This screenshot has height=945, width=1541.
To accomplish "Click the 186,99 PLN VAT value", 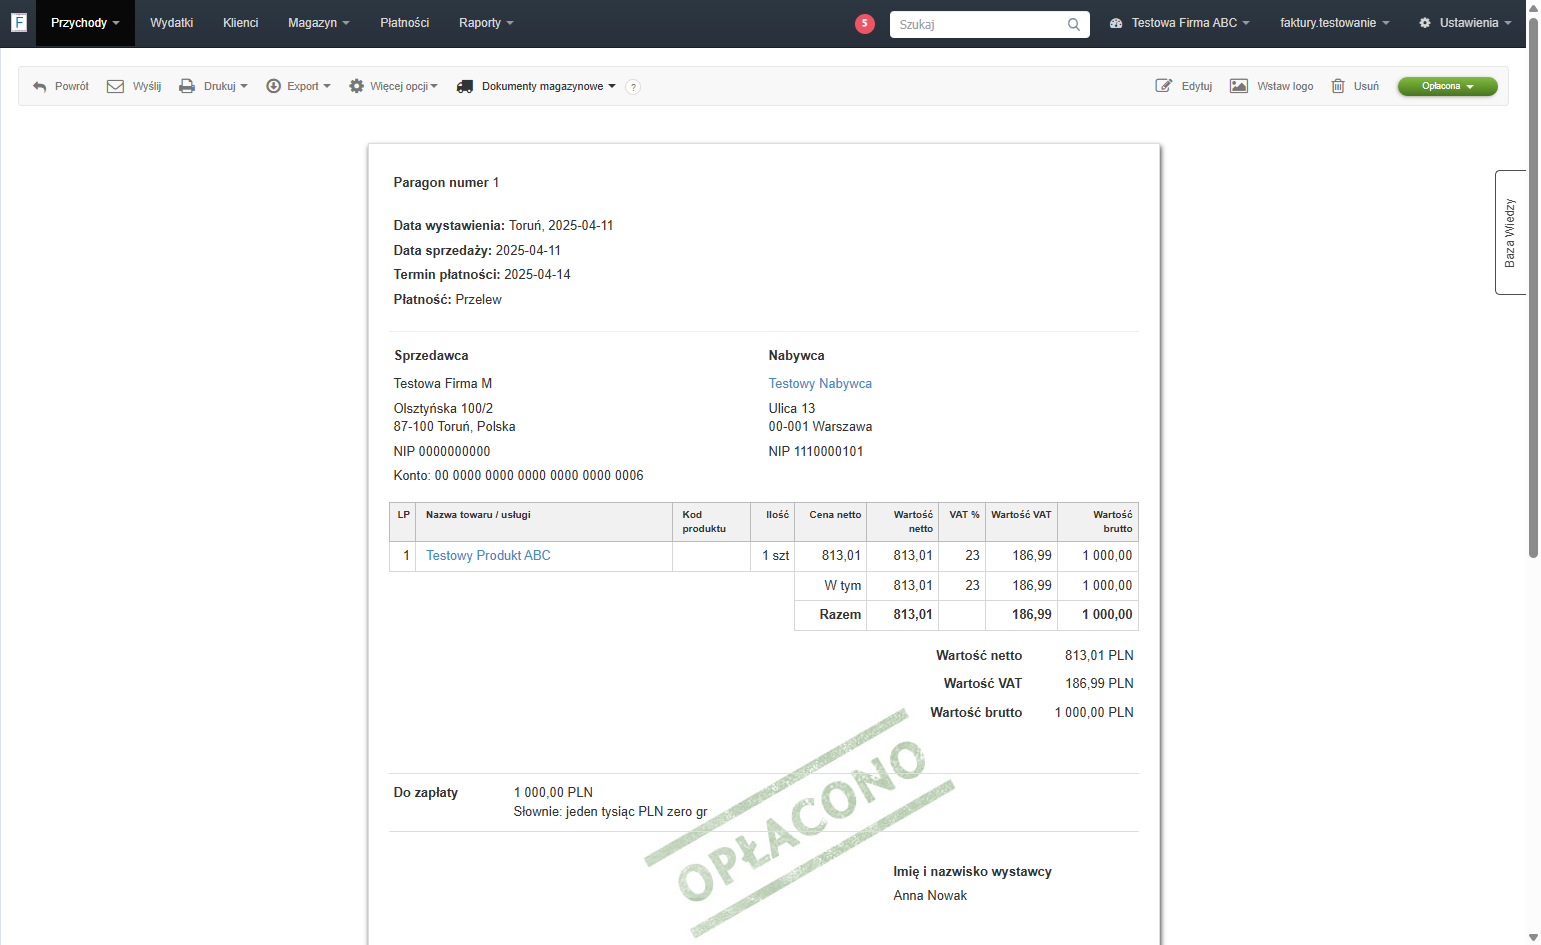I will (x=1099, y=684).
